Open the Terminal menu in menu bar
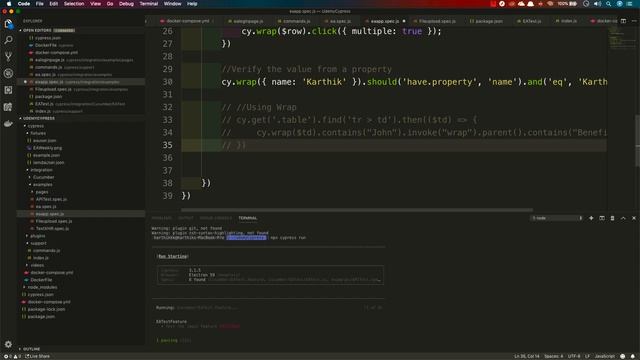The width and height of the screenshot is (640, 360). click(x=149, y=4)
